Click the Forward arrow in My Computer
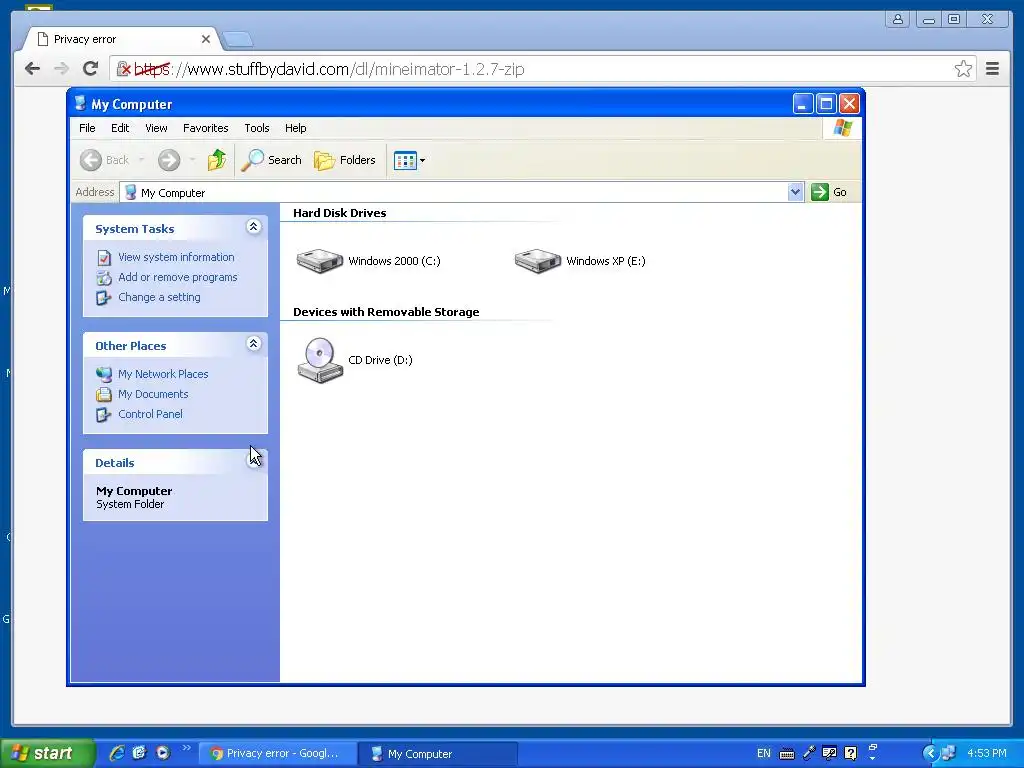The image size is (1024, 768). pyautogui.click(x=169, y=160)
